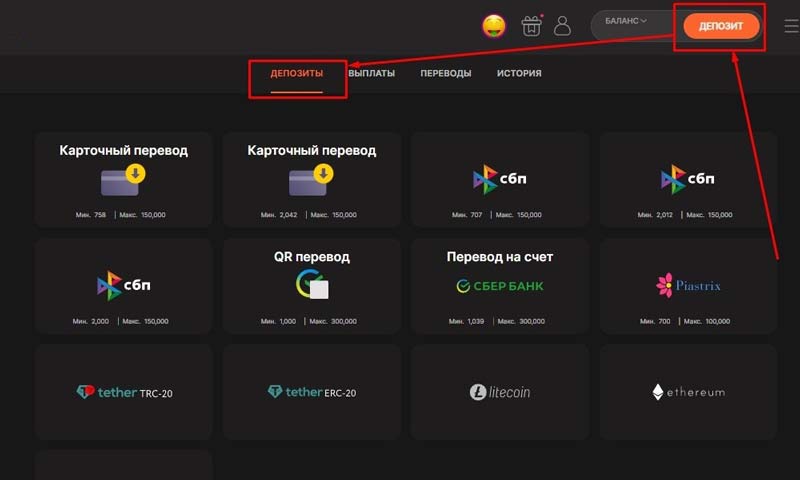Switch to the История tab
The height and width of the screenshot is (480, 800).
tap(519, 73)
